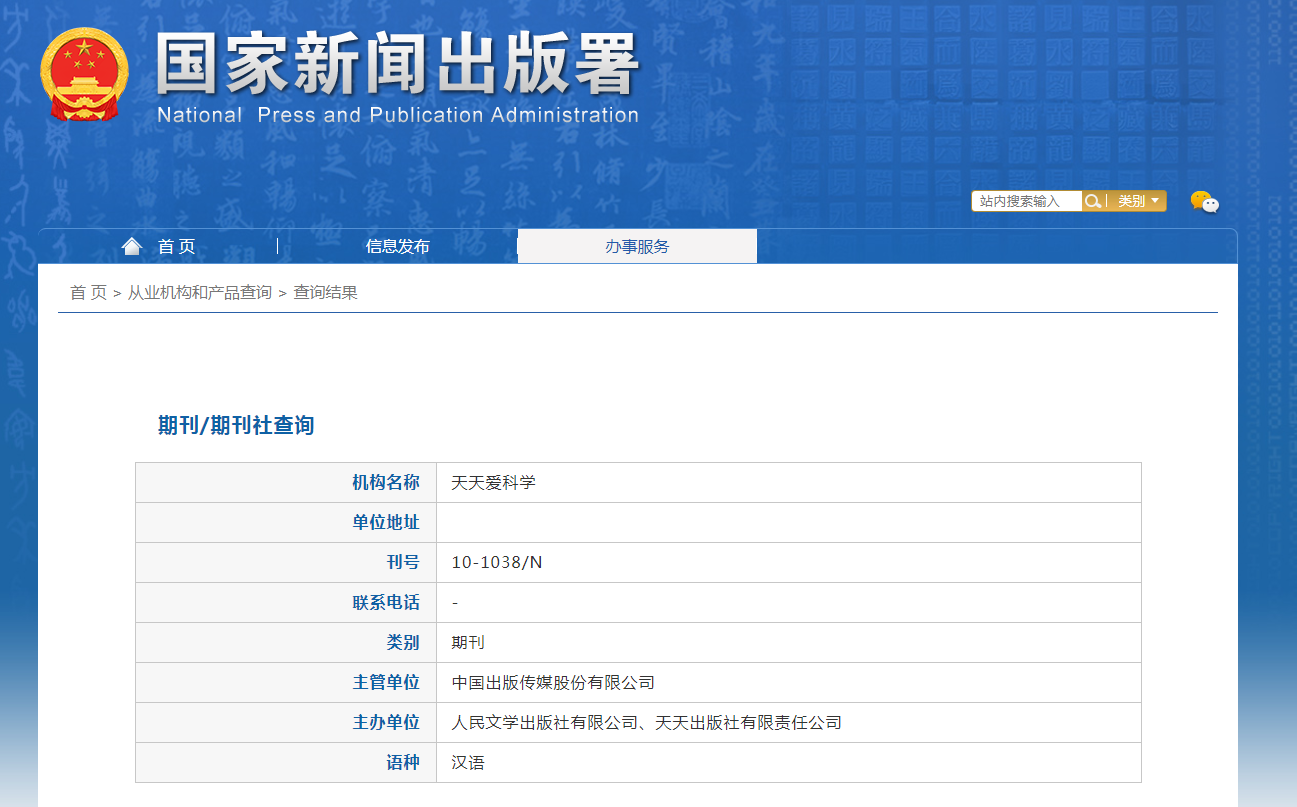Screen dimensions: 1297x807
Task: Click the 汉语 language value cell
Action: coord(468,763)
